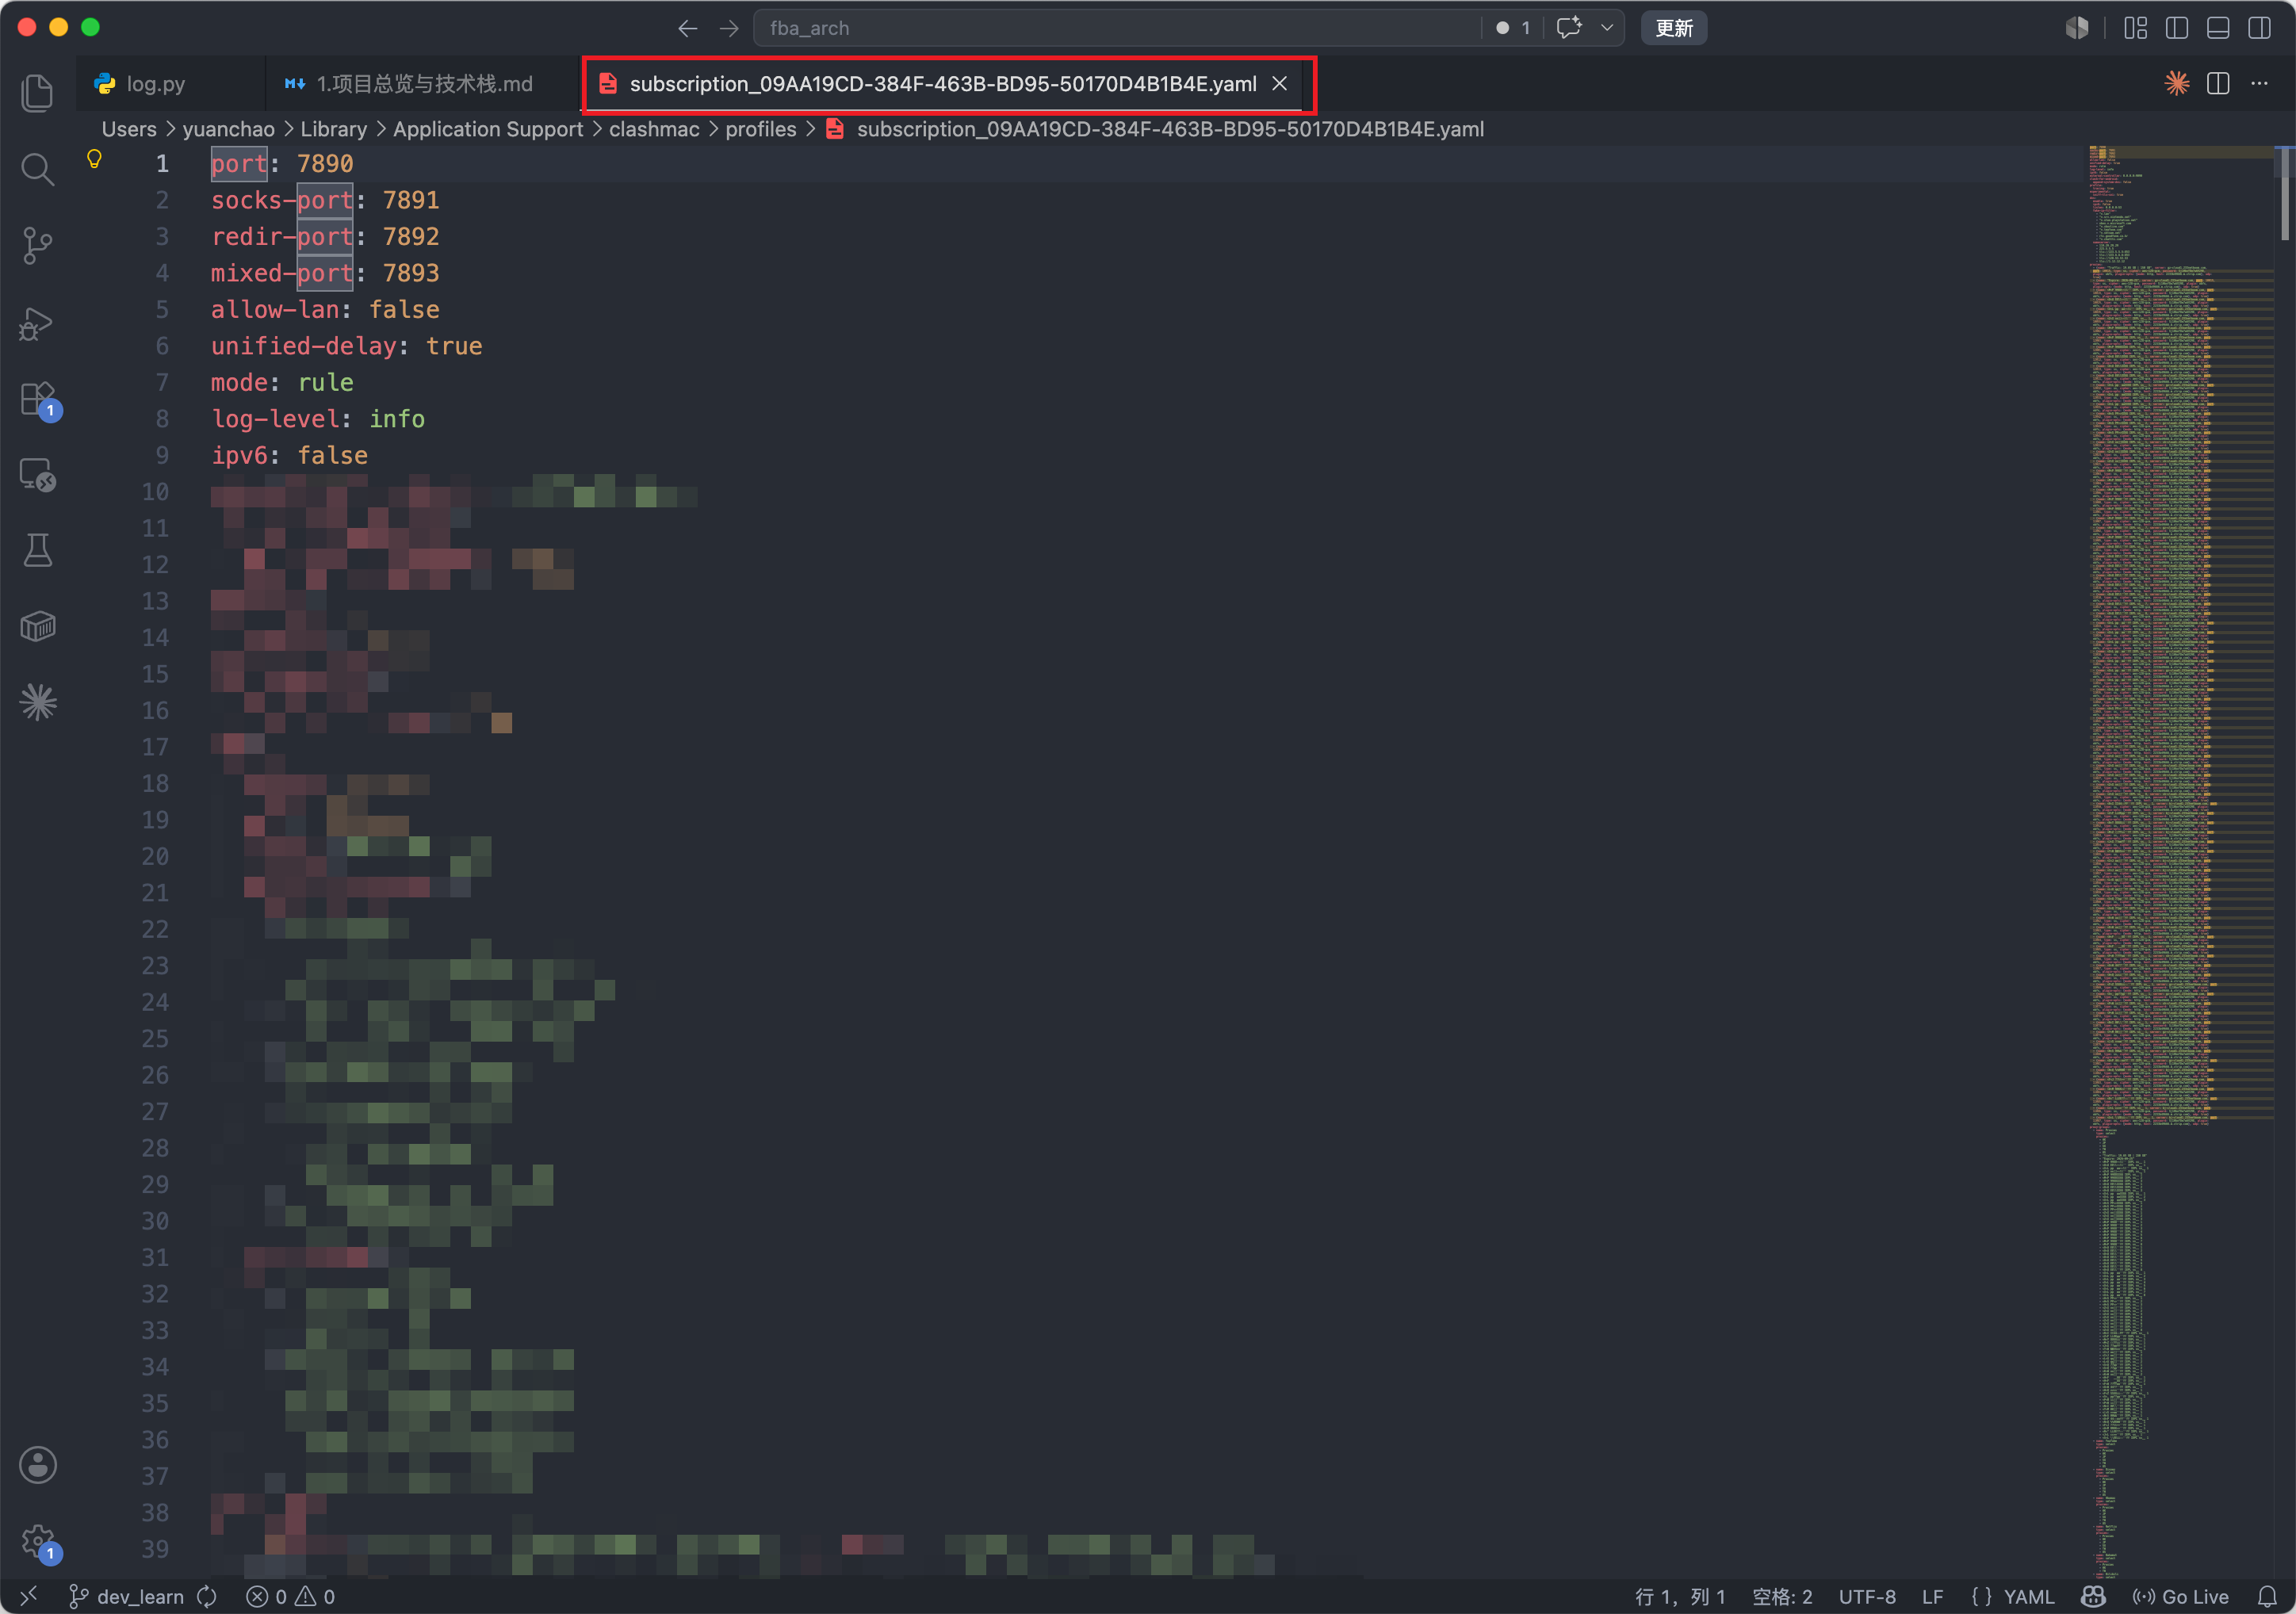Click the allow-lan: false line
The width and height of the screenshot is (2296, 1614).
coord(325,310)
